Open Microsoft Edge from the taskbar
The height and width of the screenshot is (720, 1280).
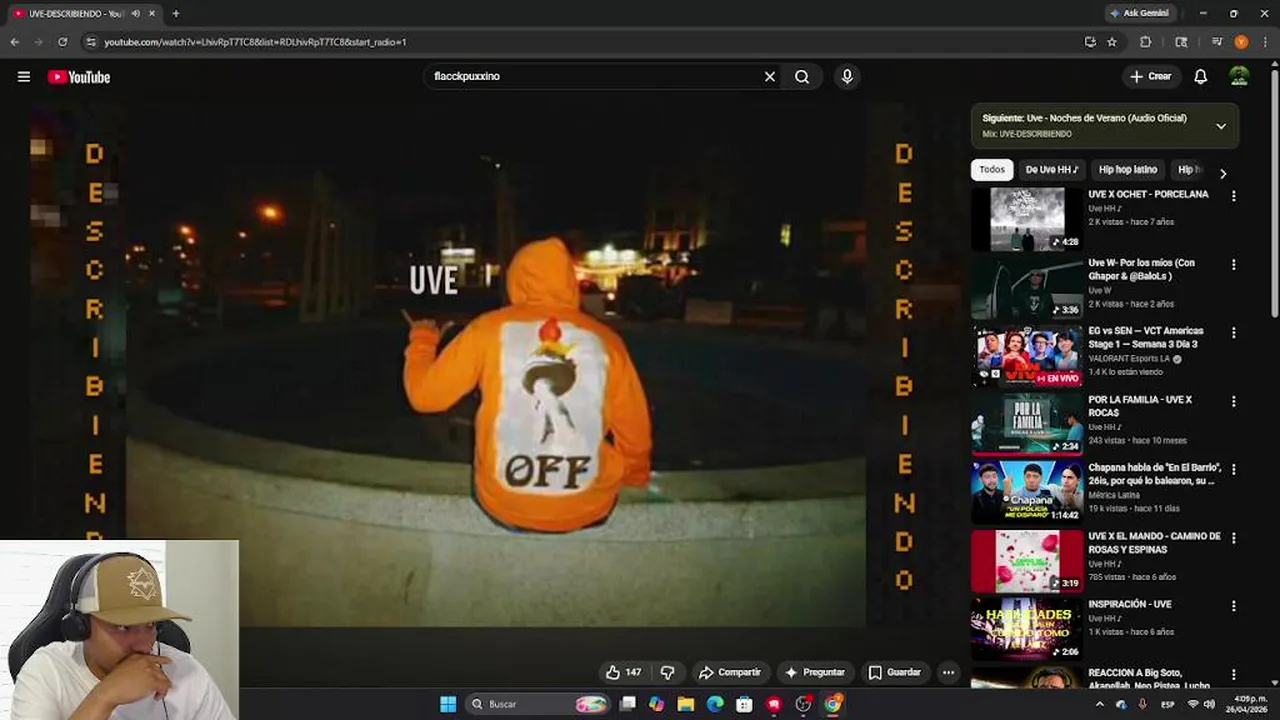[715, 704]
